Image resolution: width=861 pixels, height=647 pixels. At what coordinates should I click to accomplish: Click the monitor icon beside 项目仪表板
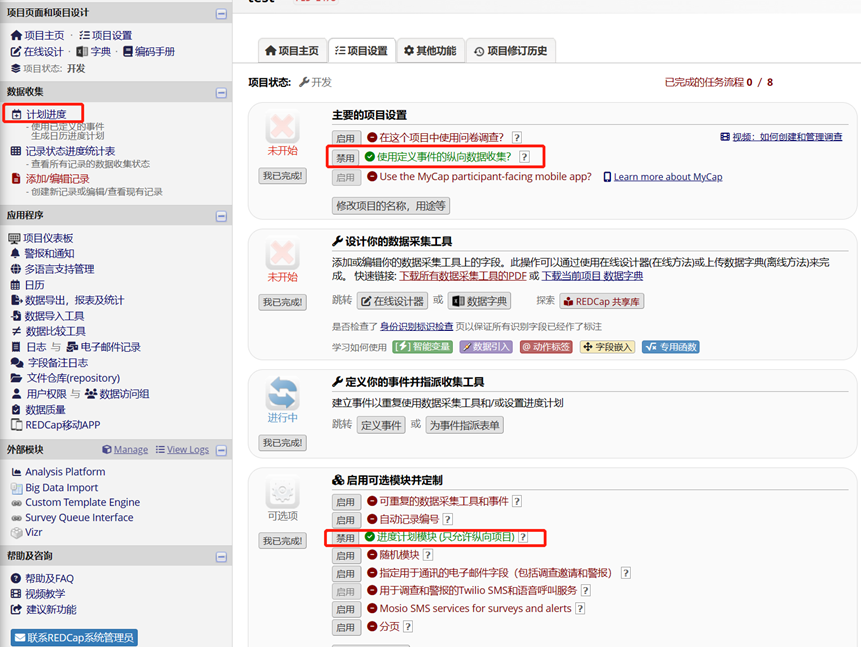14,238
